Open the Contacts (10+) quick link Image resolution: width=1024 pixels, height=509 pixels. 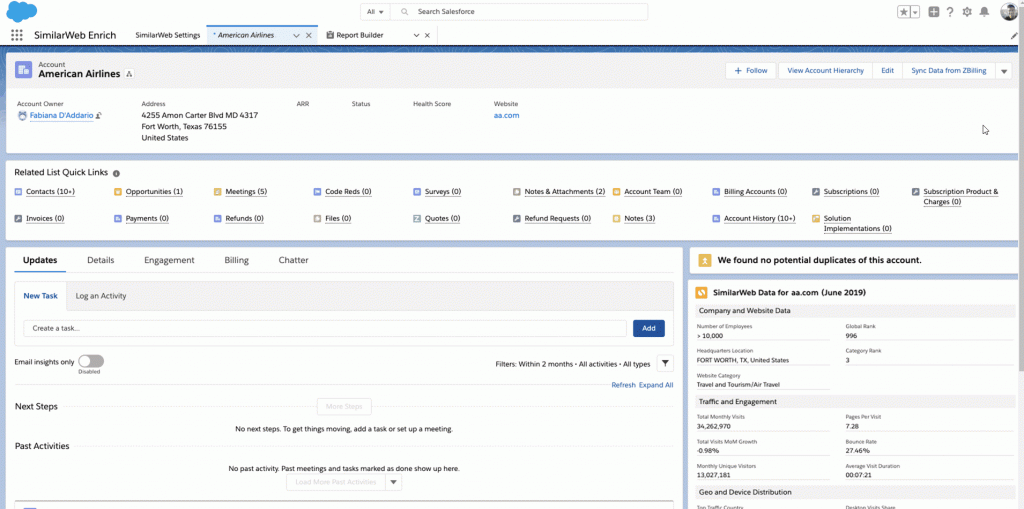pos(50,191)
